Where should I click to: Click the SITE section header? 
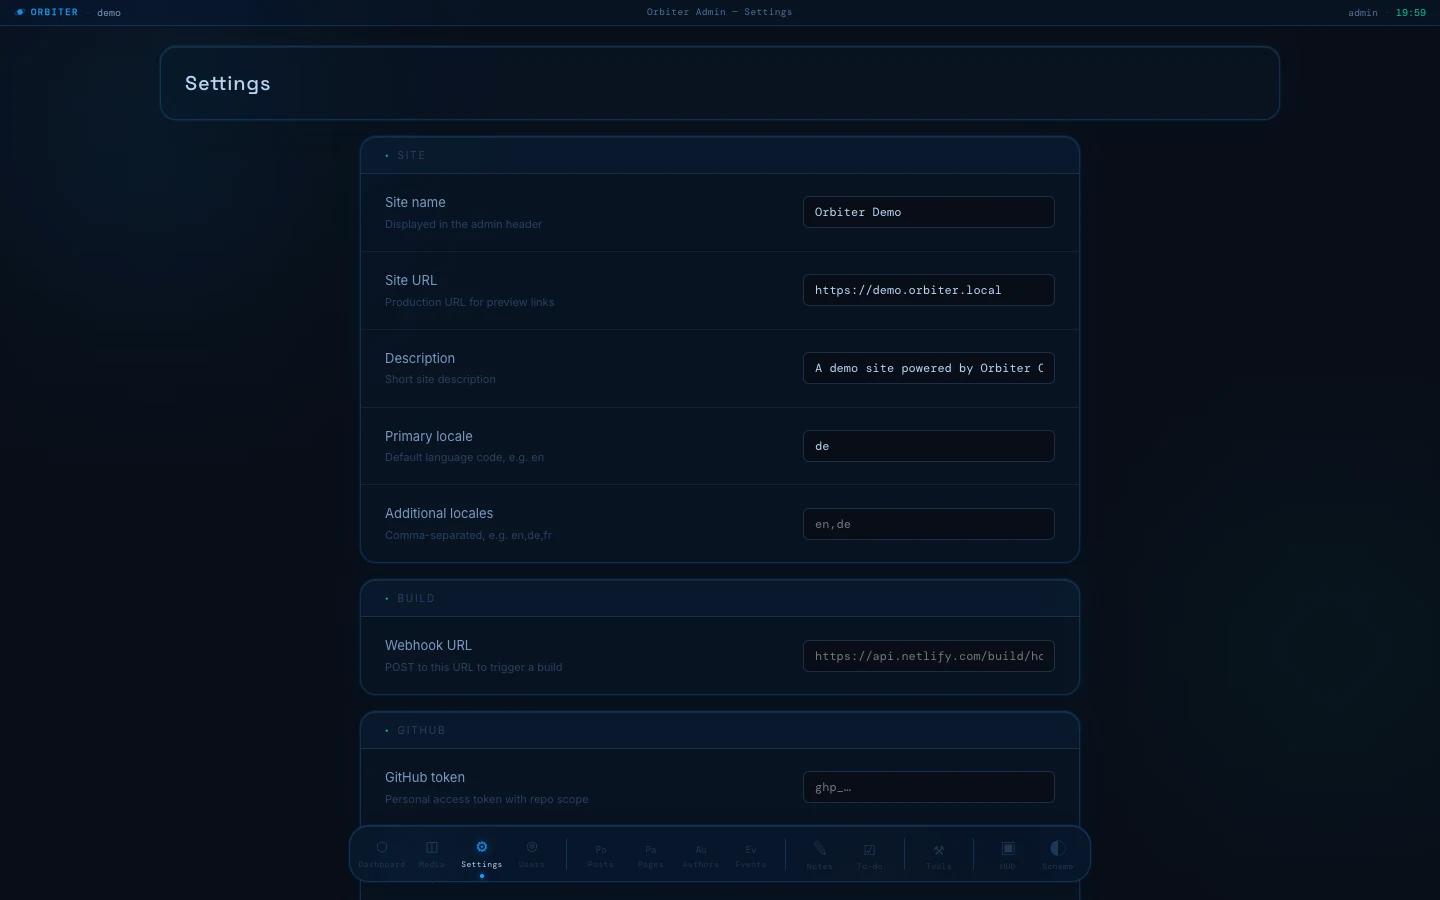pos(720,155)
